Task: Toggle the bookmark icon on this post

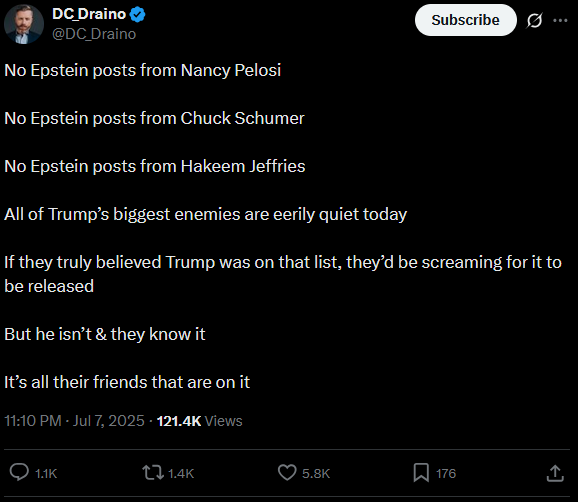Action: (421, 473)
